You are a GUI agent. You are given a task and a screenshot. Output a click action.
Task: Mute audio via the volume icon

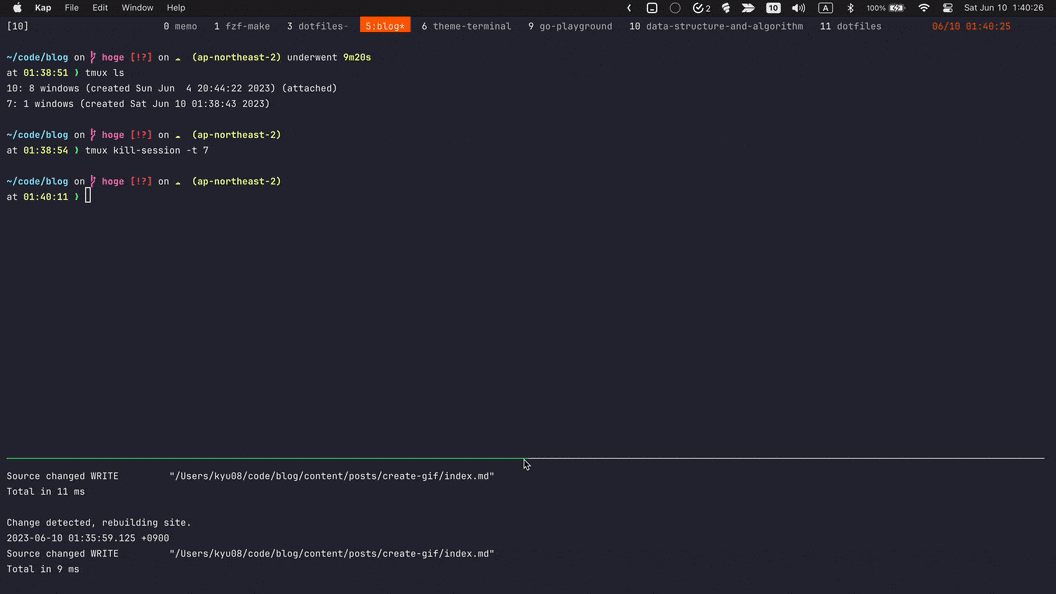point(797,7)
